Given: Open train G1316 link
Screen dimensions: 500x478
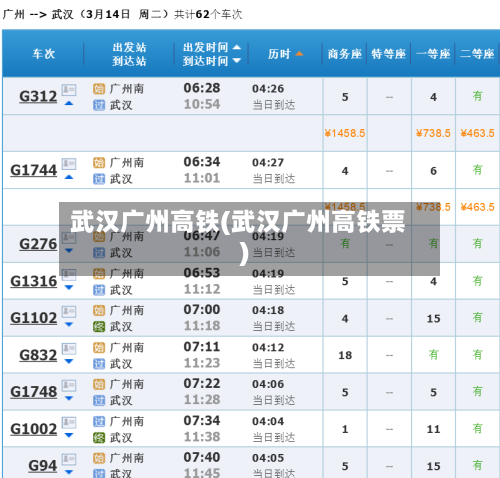Looking at the screenshot, I should [x=34, y=281].
